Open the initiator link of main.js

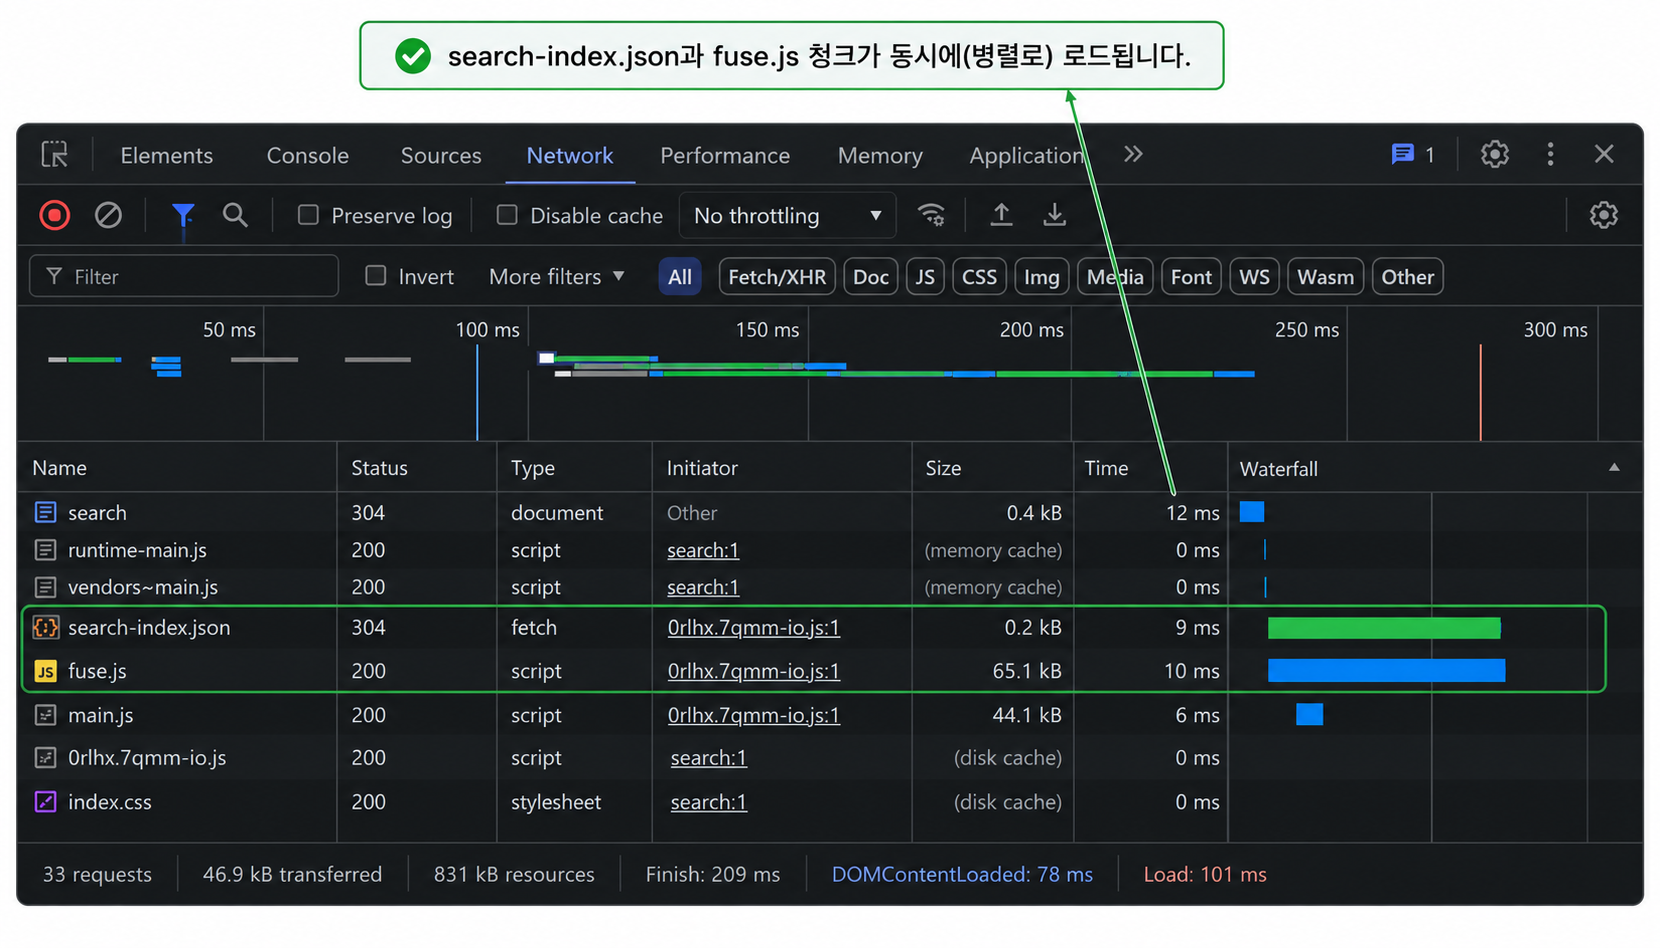tap(754, 715)
